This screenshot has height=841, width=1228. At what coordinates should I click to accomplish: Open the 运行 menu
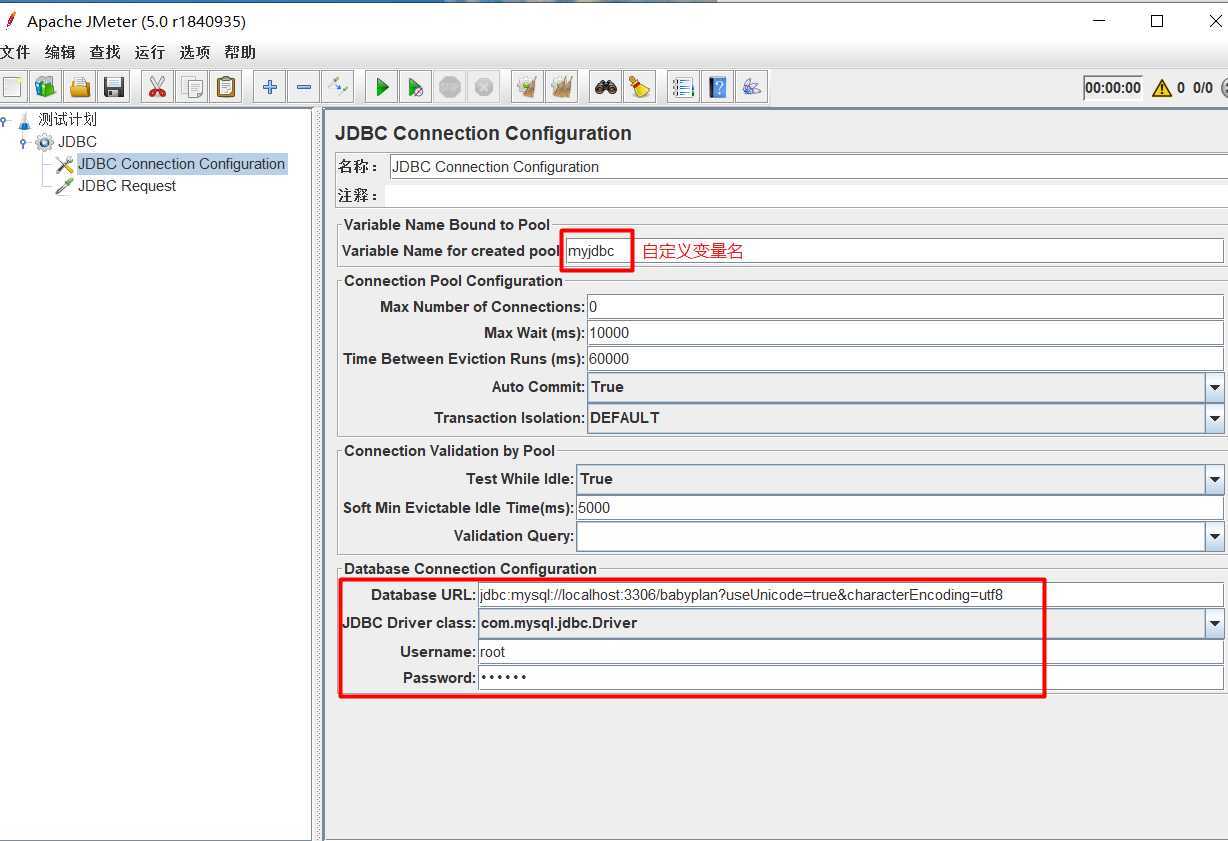coord(150,52)
